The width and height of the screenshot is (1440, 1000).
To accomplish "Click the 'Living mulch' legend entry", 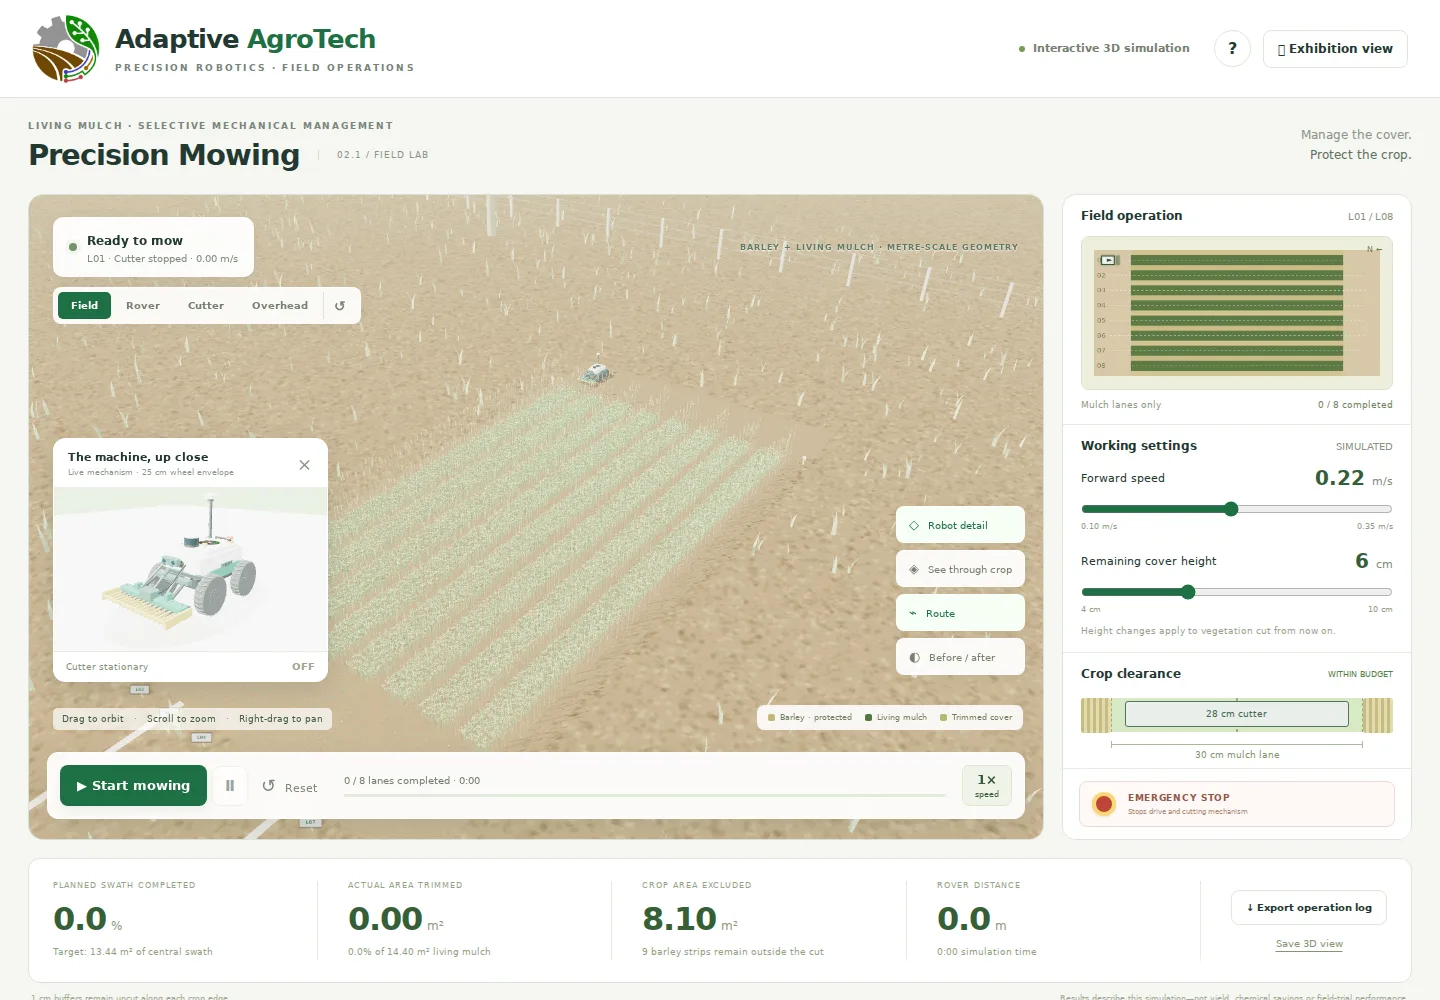I will pyautogui.click(x=896, y=717).
